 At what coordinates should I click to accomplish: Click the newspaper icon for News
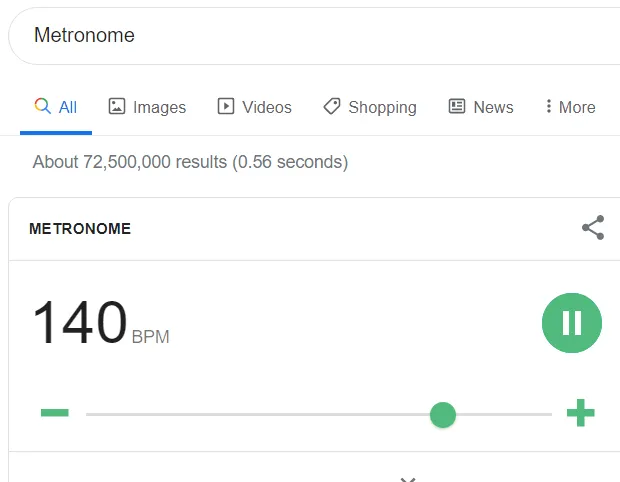457,106
